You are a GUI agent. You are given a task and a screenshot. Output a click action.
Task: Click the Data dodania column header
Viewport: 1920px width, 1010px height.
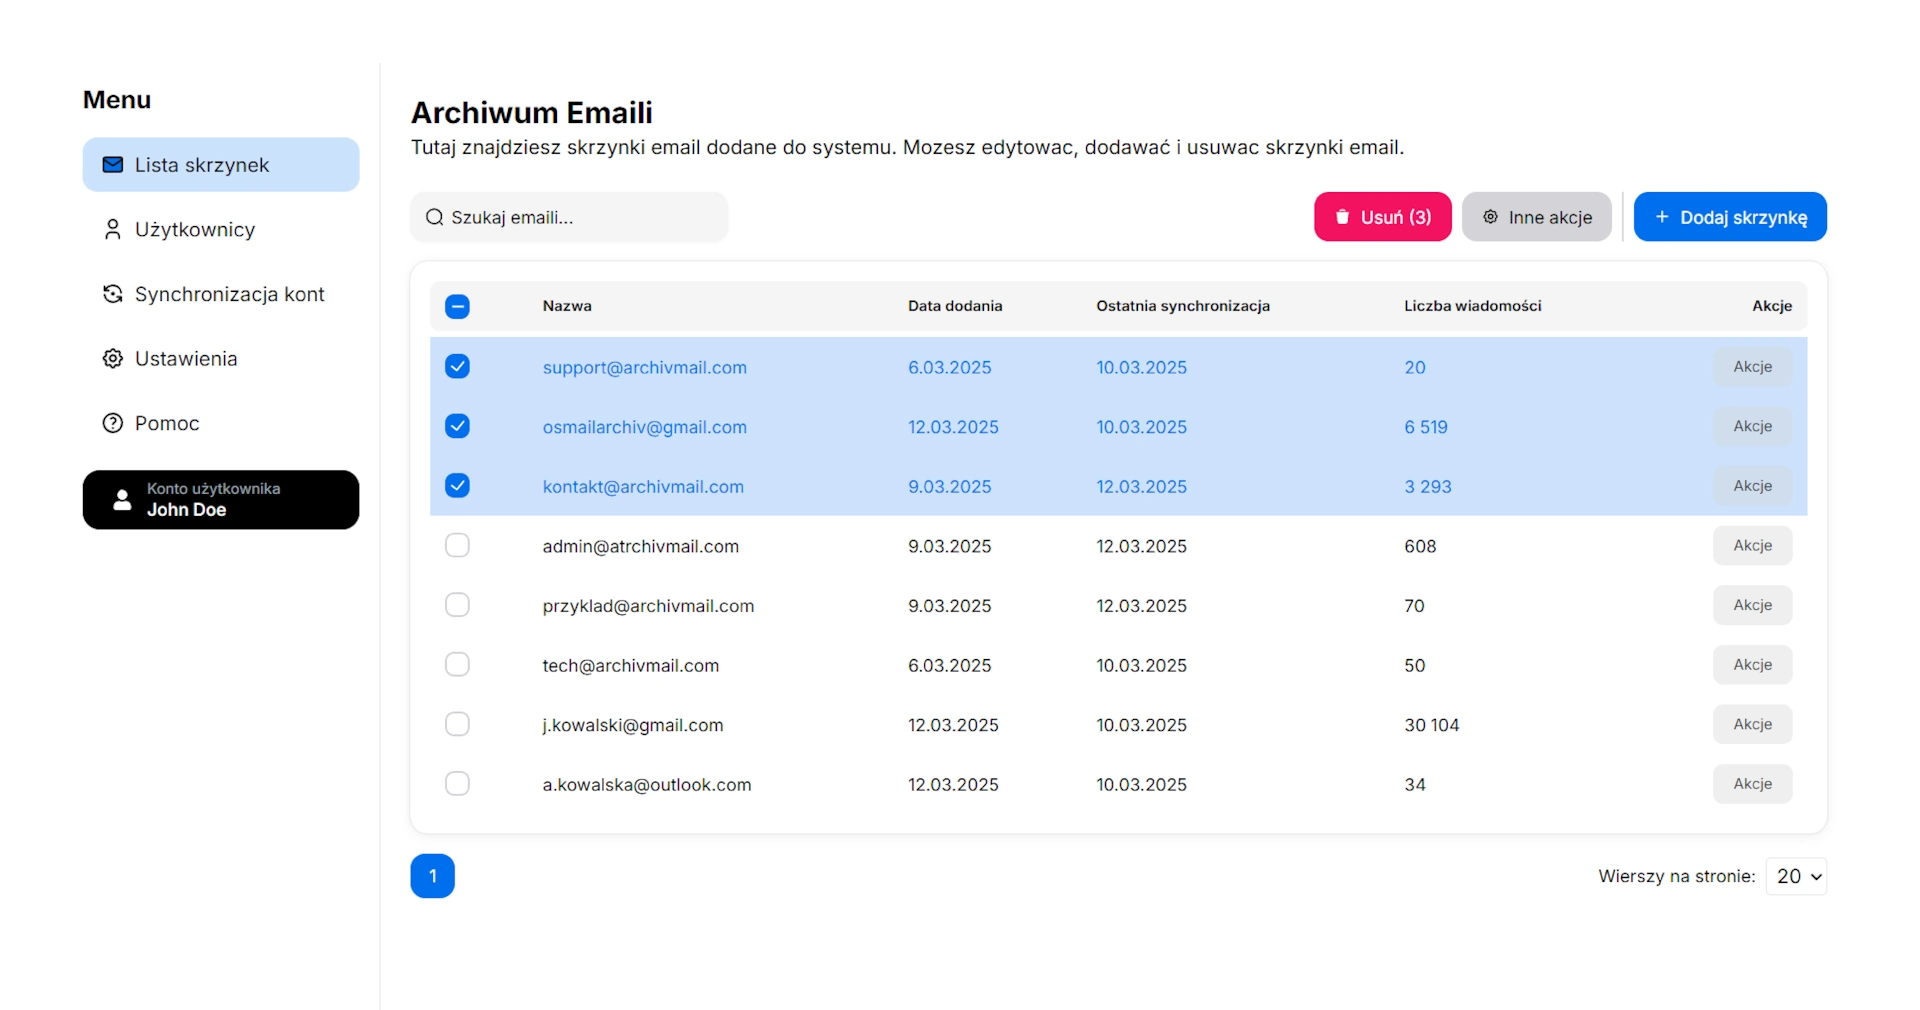click(x=955, y=306)
